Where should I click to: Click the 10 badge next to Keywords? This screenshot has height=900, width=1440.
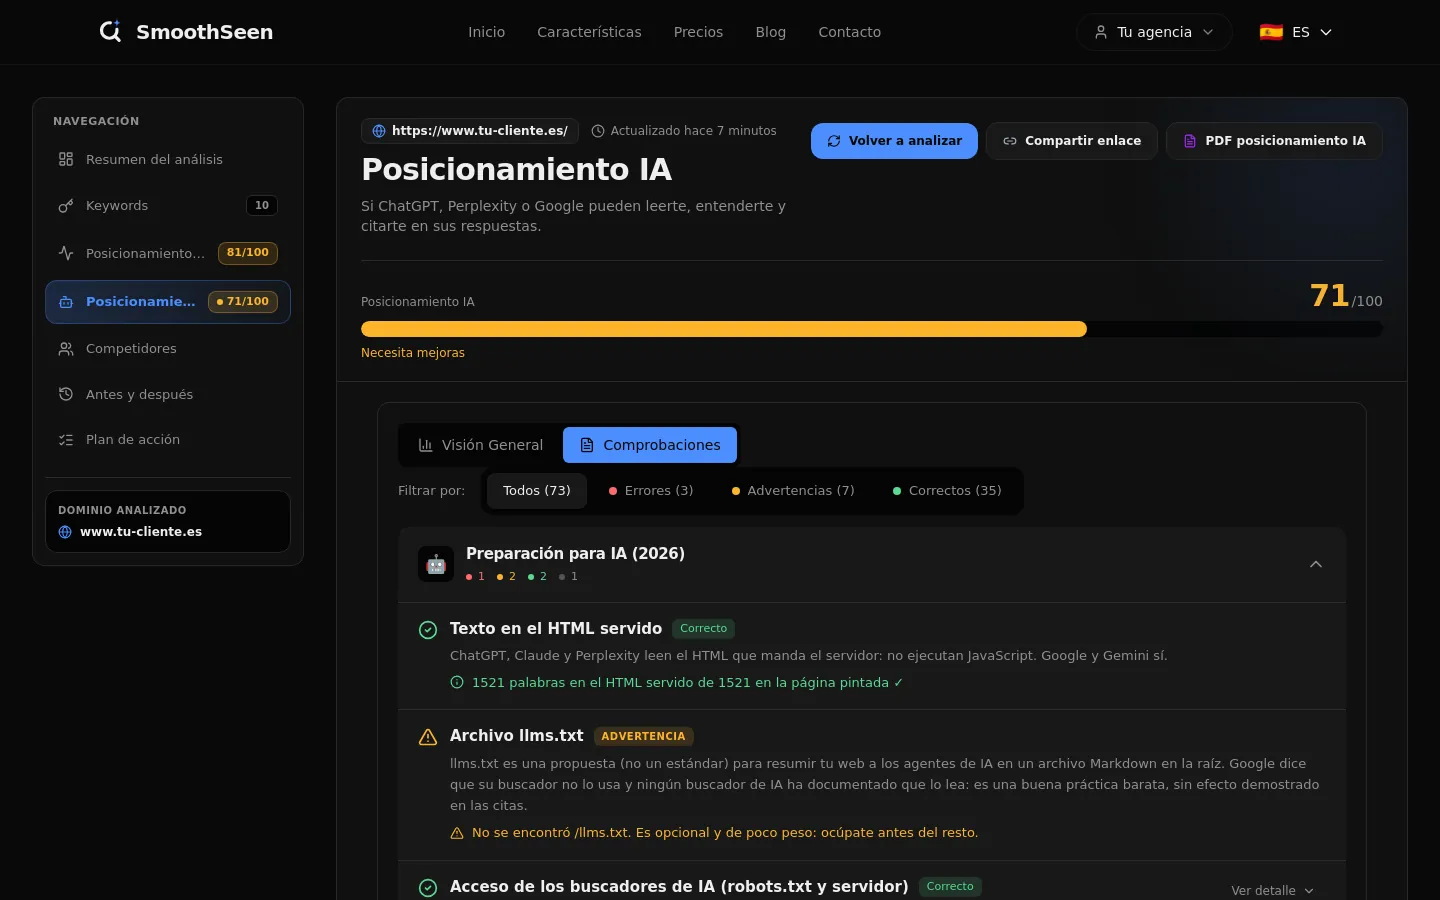262,206
